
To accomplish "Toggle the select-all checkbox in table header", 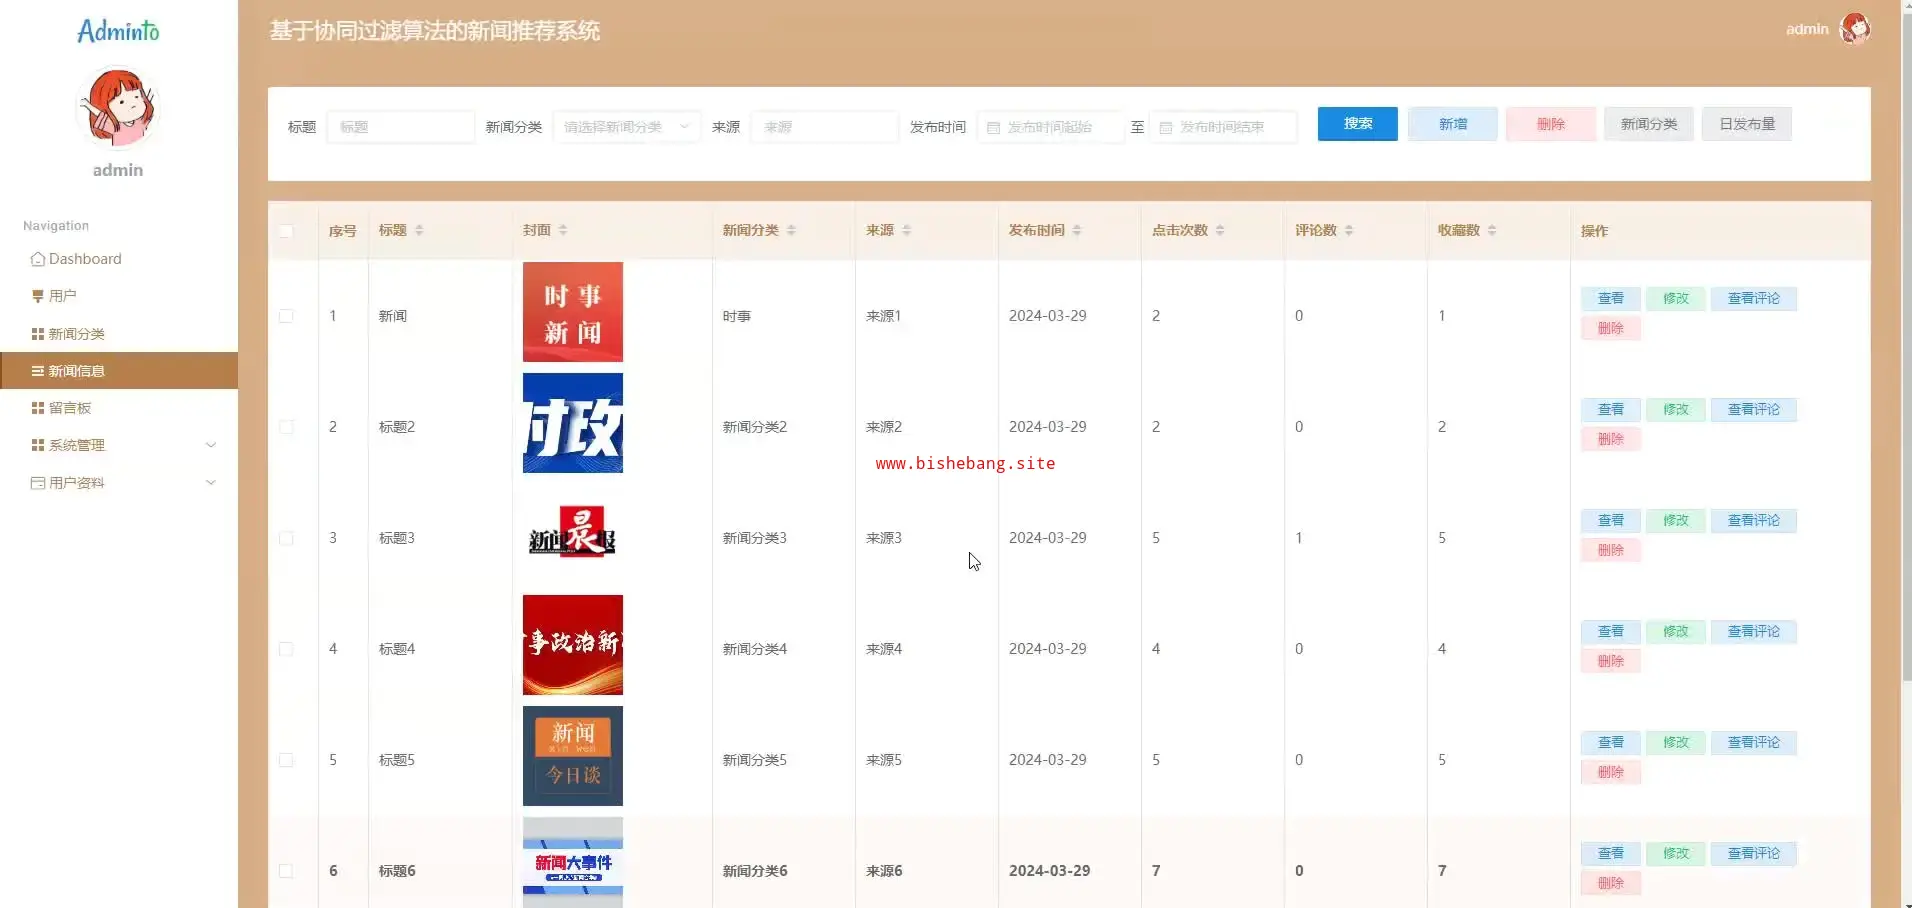I will pyautogui.click(x=286, y=231).
